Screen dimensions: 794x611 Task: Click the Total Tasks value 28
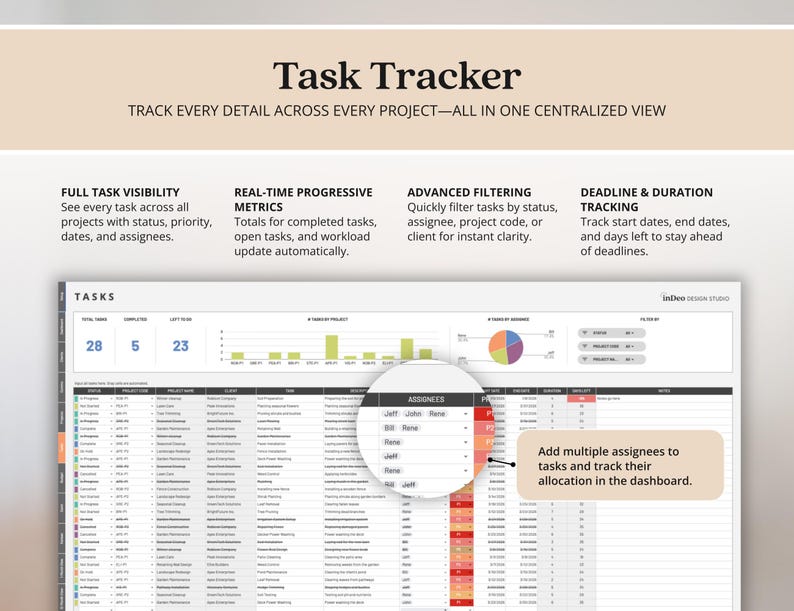tap(94, 346)
